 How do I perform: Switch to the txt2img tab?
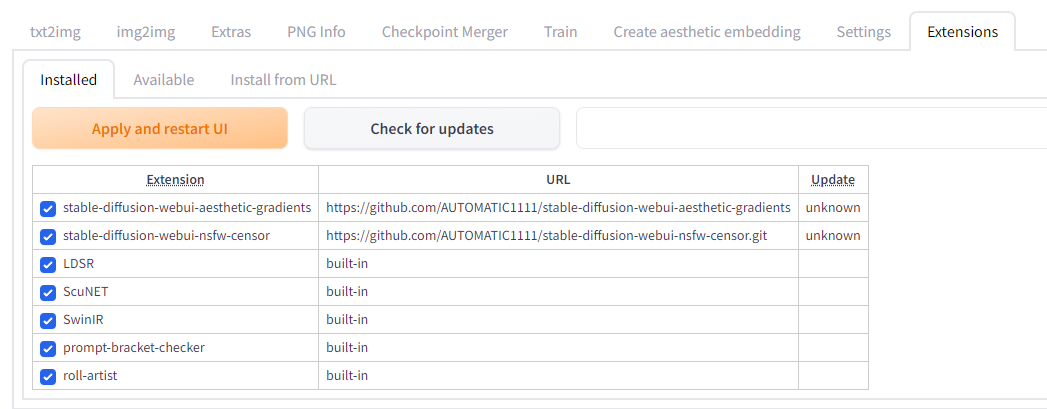[x=56, y=32]
